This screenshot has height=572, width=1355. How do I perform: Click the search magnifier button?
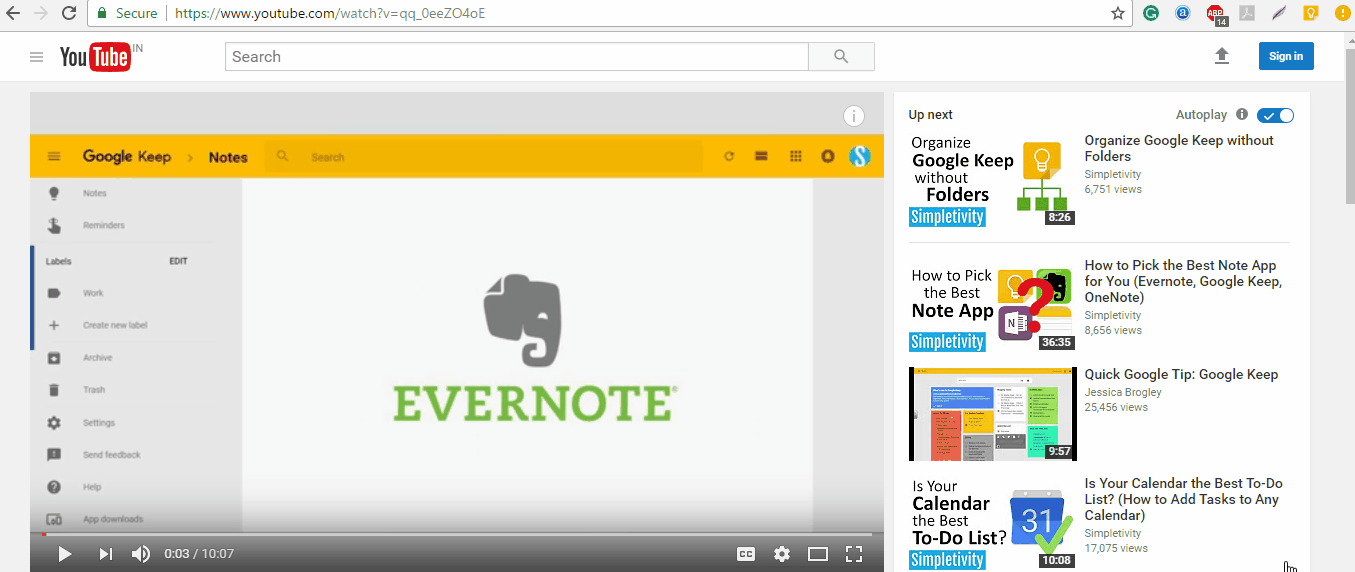841,57
